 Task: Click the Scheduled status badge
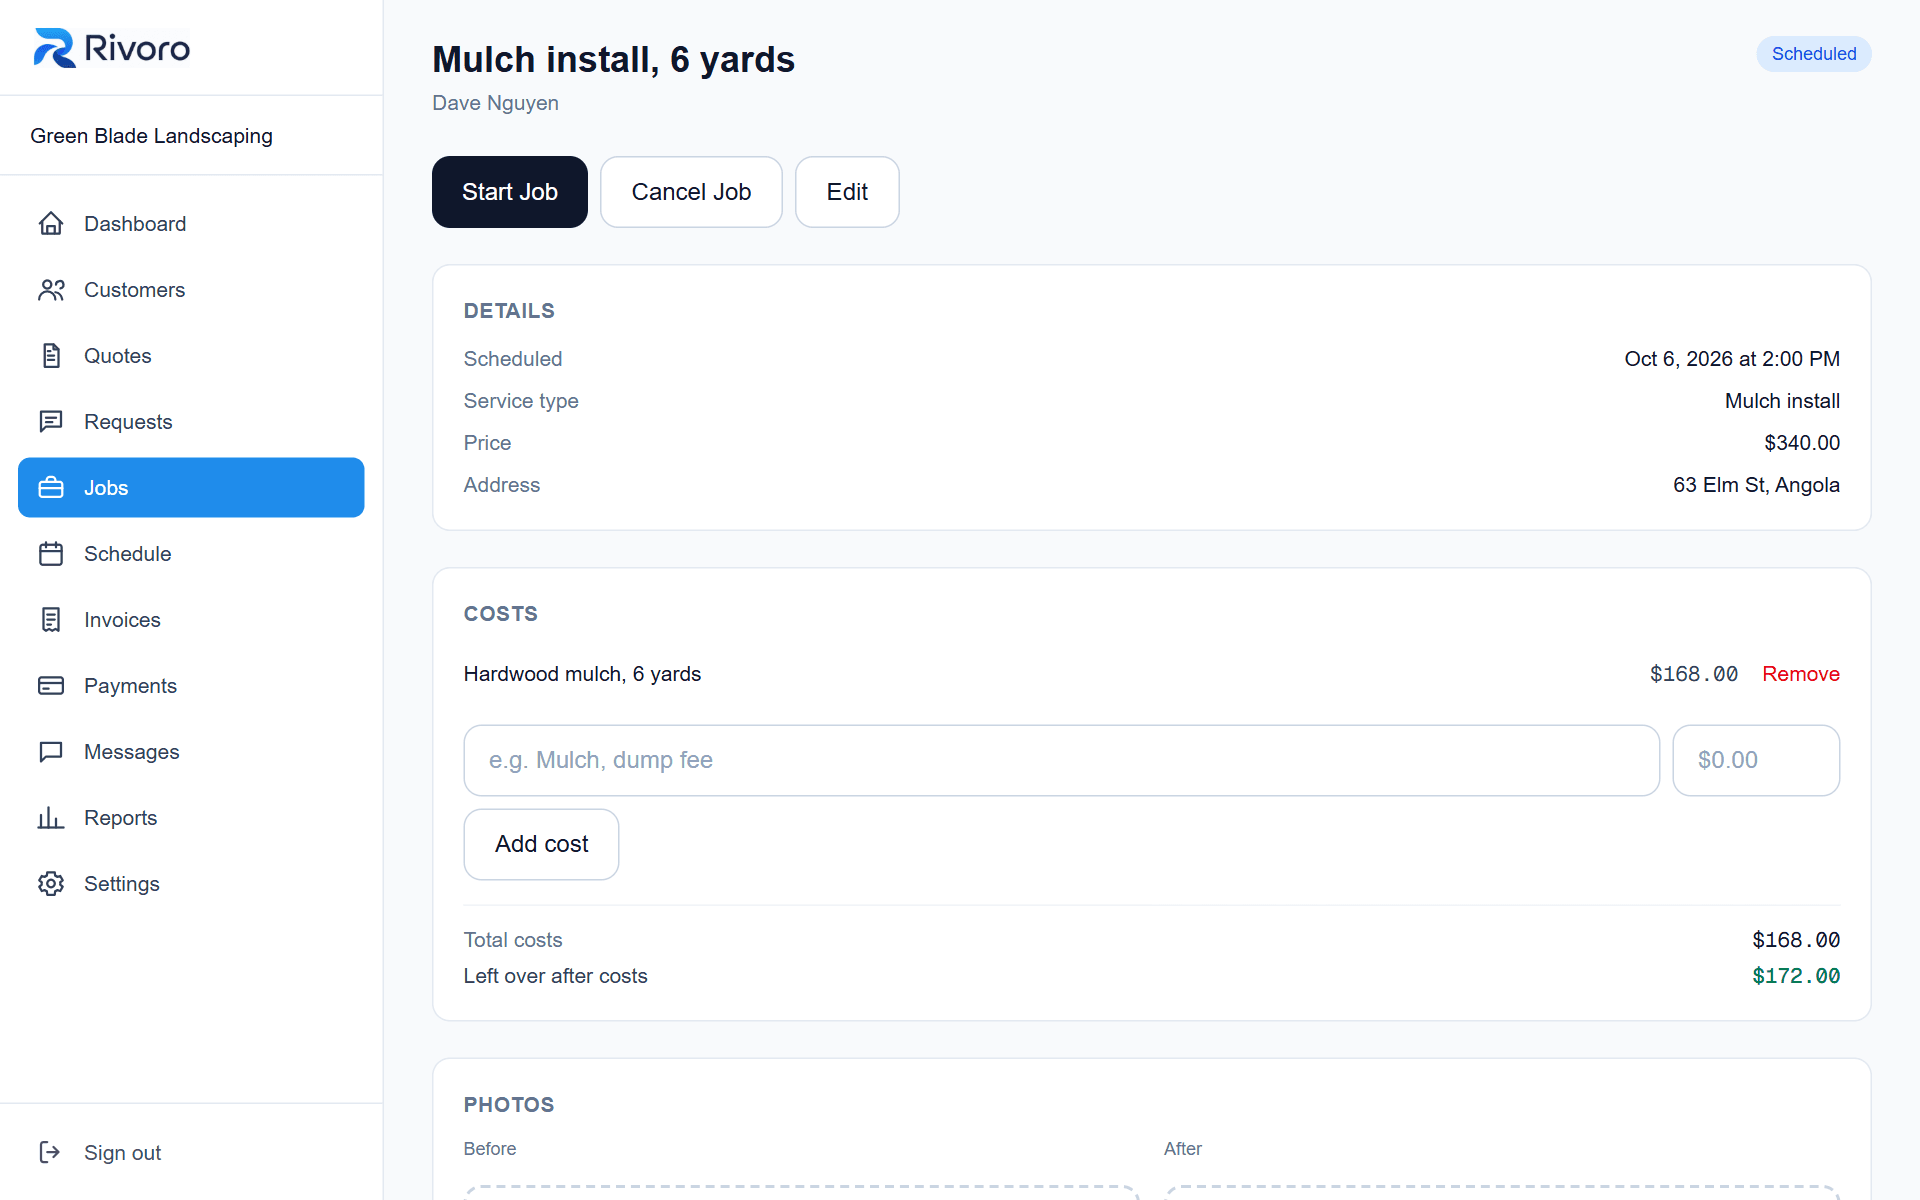tap(1814, 54)
